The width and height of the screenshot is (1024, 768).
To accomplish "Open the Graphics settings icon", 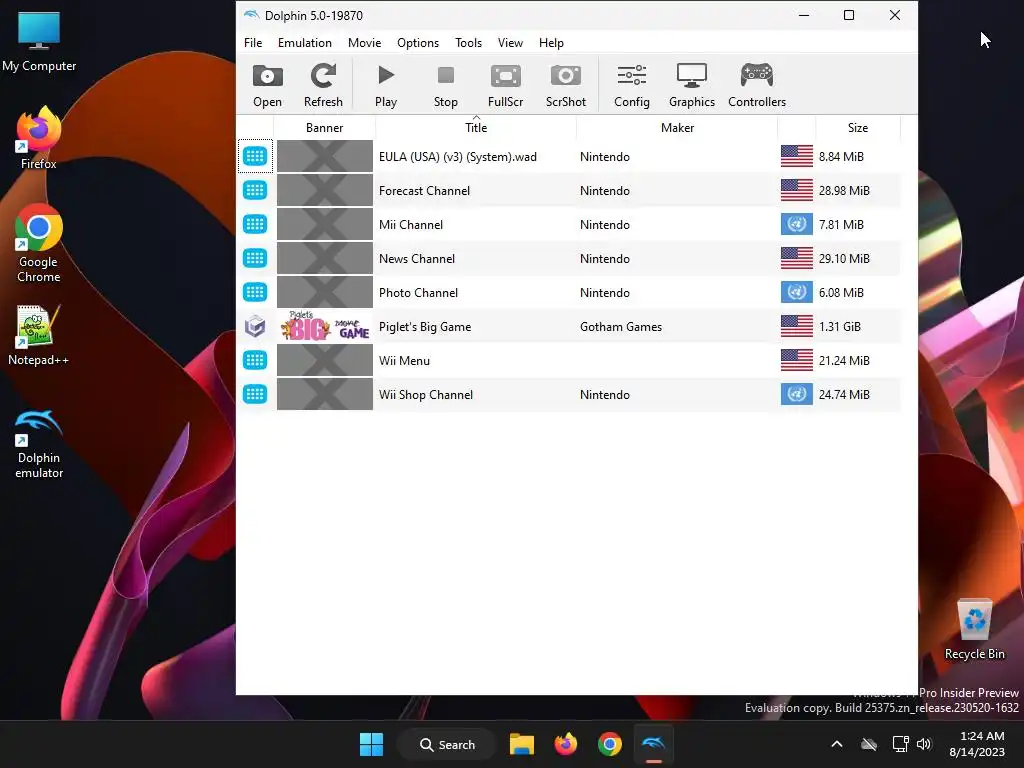I will coord(692,86).
